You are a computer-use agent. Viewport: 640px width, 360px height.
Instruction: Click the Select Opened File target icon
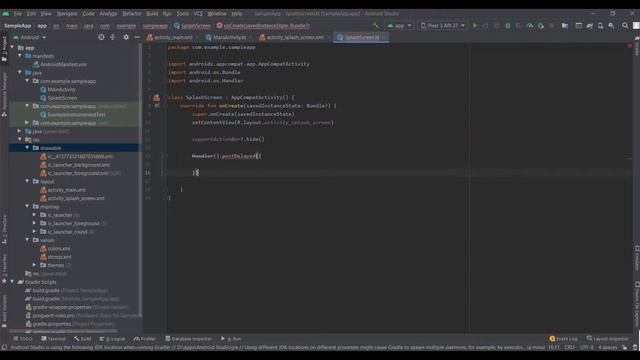[x=101, y=37]
